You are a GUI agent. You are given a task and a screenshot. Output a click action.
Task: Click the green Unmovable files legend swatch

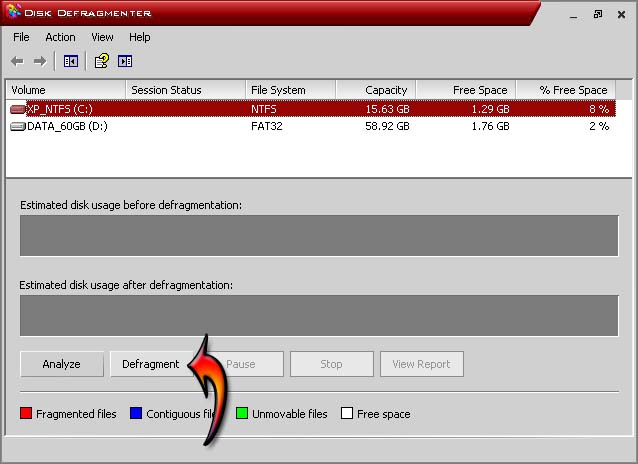(242, 414)
